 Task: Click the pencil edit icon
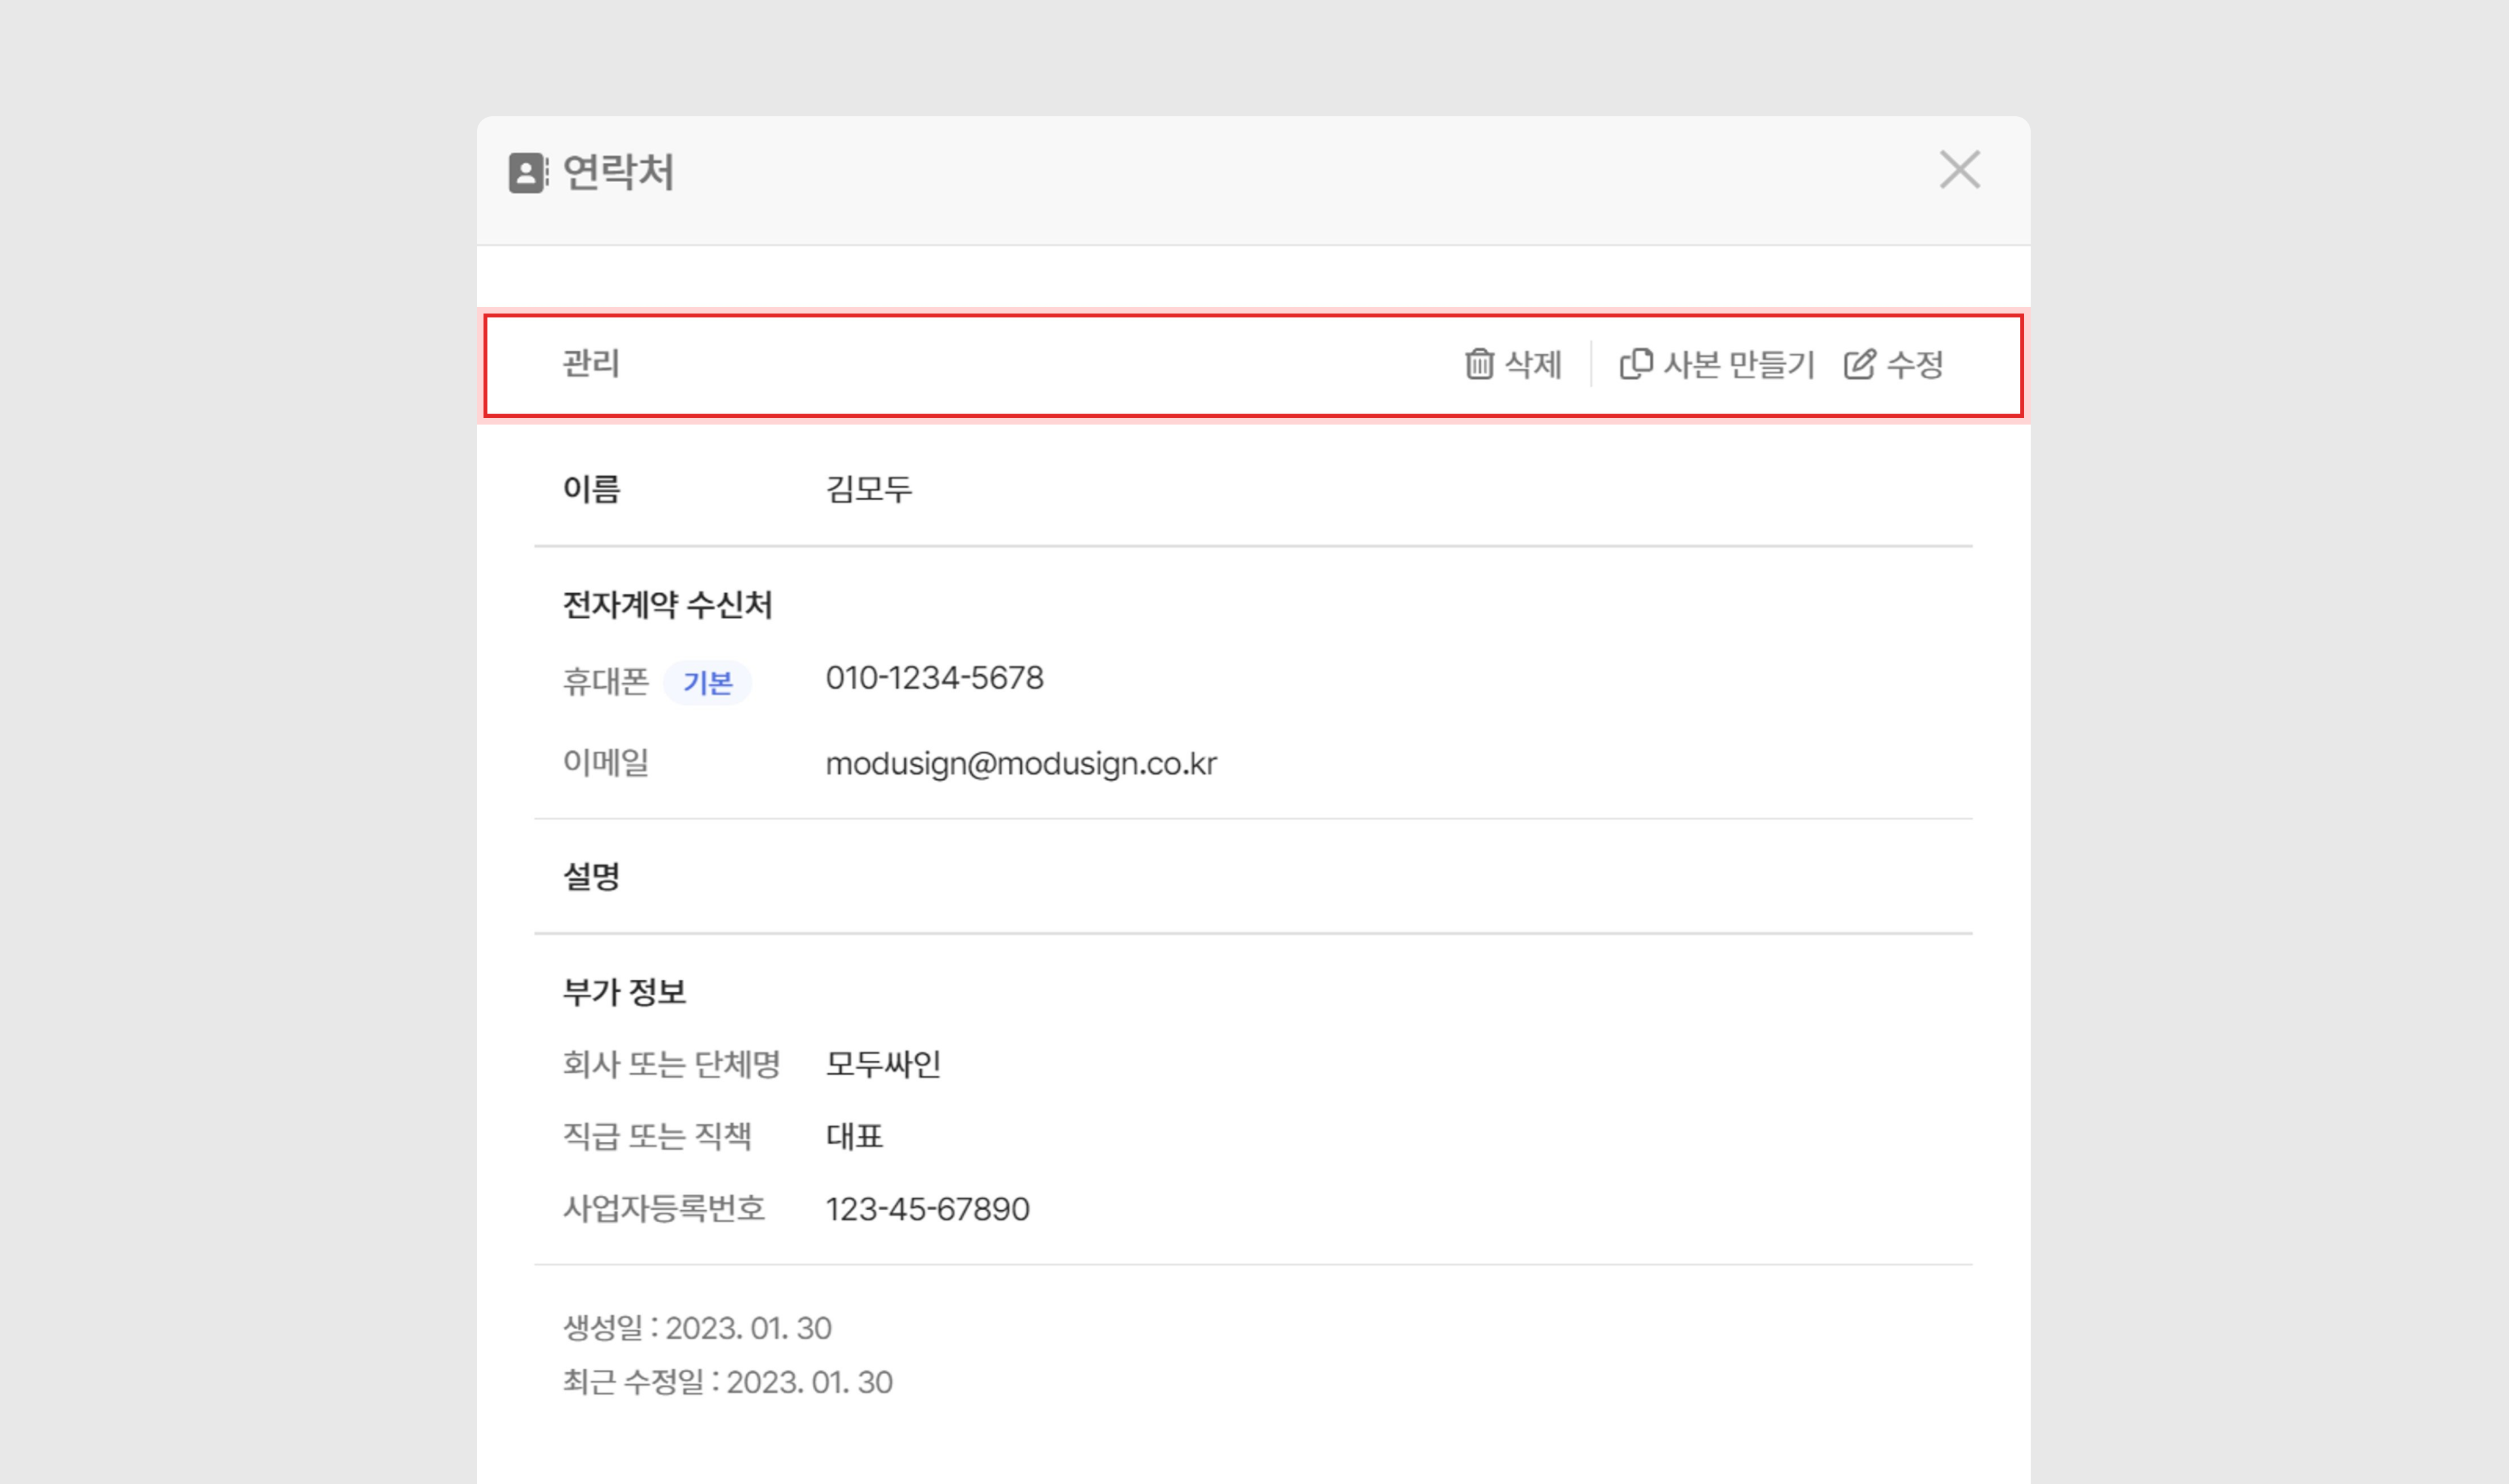coord(1860,364)
